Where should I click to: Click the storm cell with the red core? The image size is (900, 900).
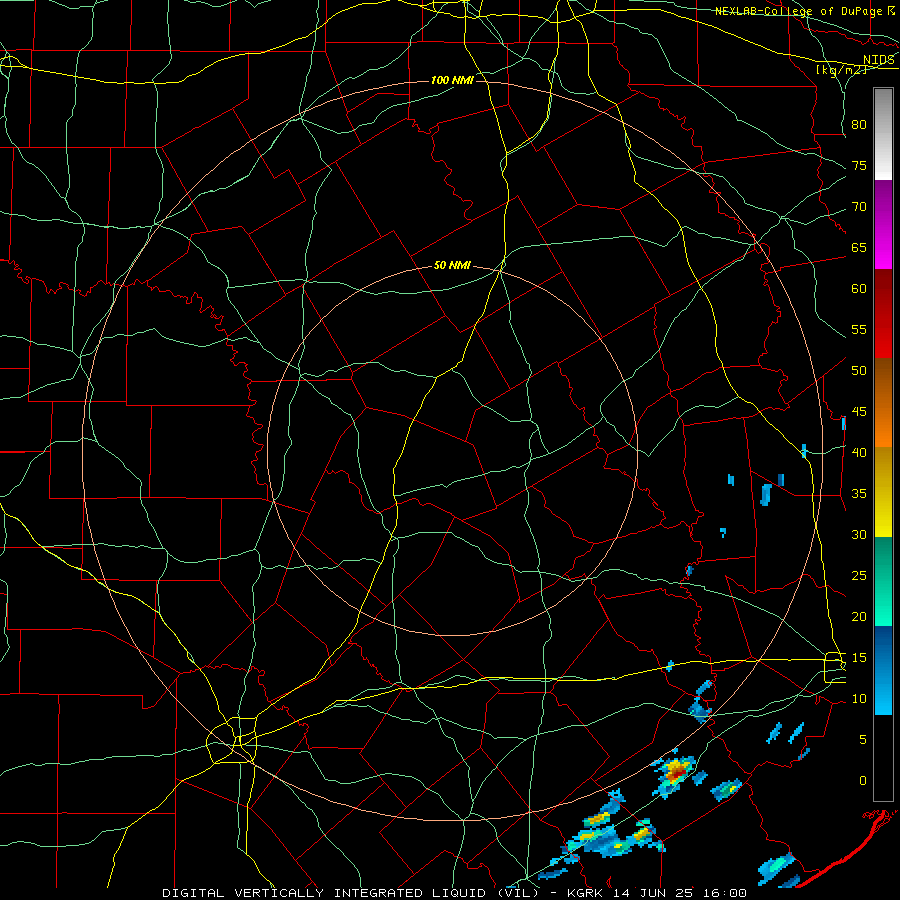(676, 772)
